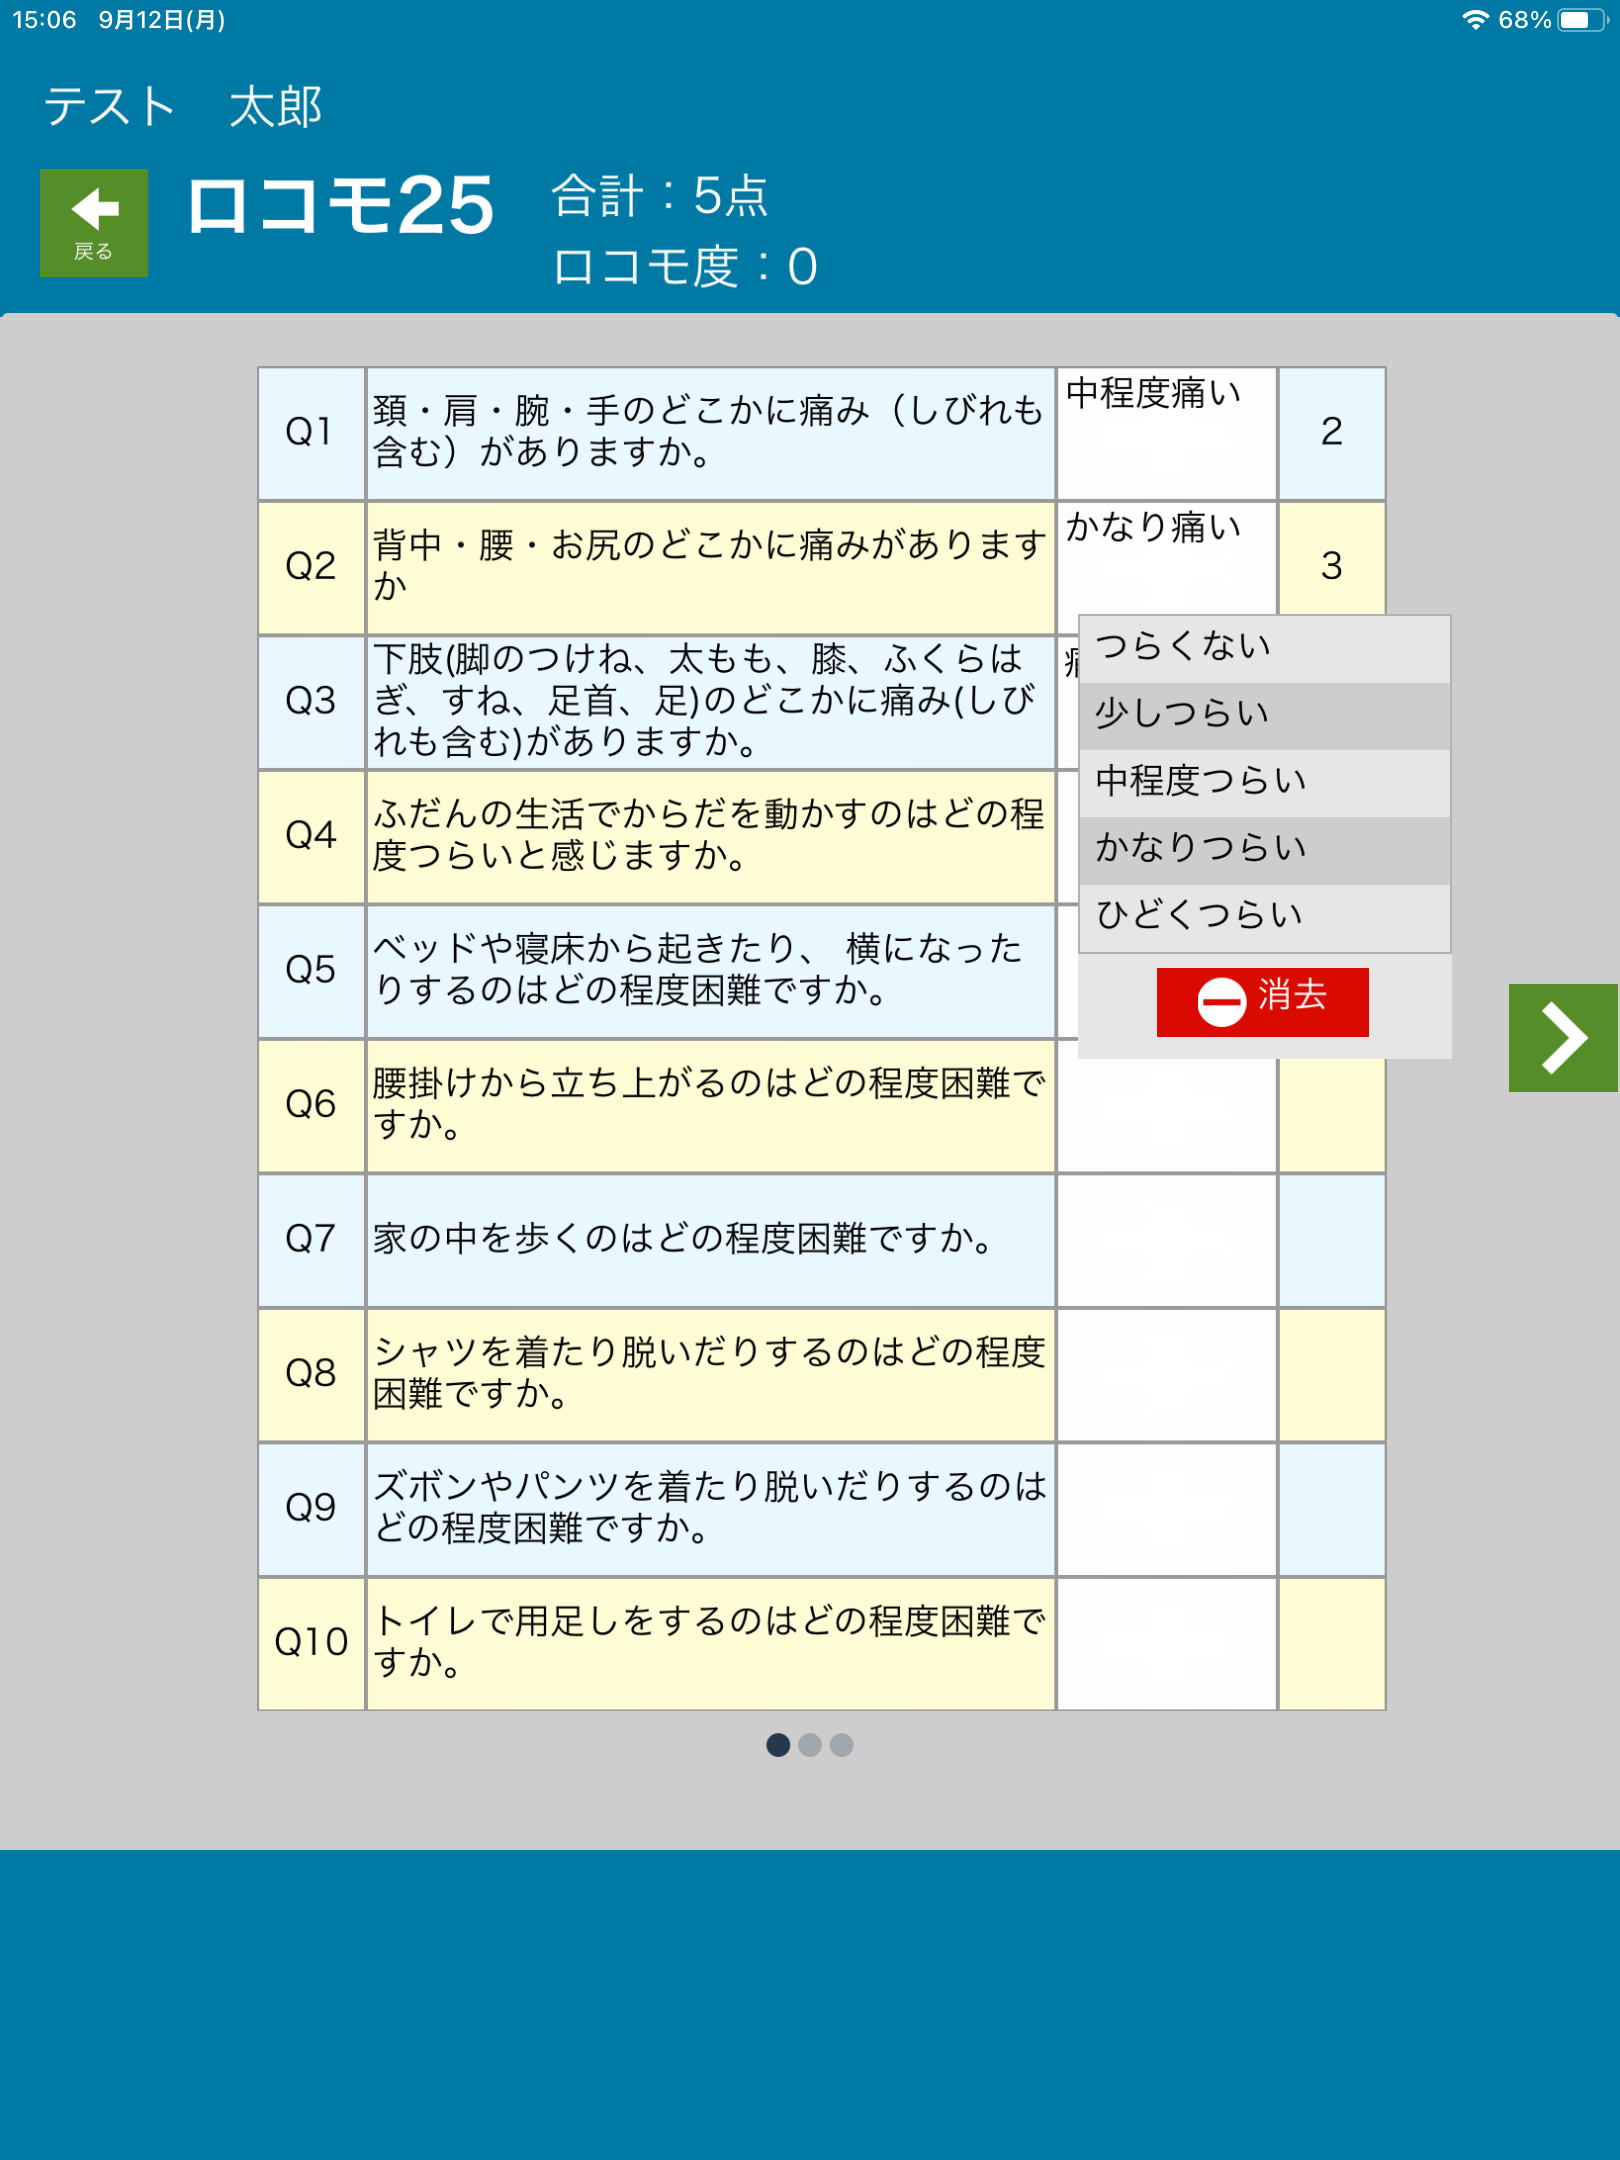This screenshot has height=2160, width=1620.
Task: Open the answer selector for Q10
Action: tap(1165, 1640)
